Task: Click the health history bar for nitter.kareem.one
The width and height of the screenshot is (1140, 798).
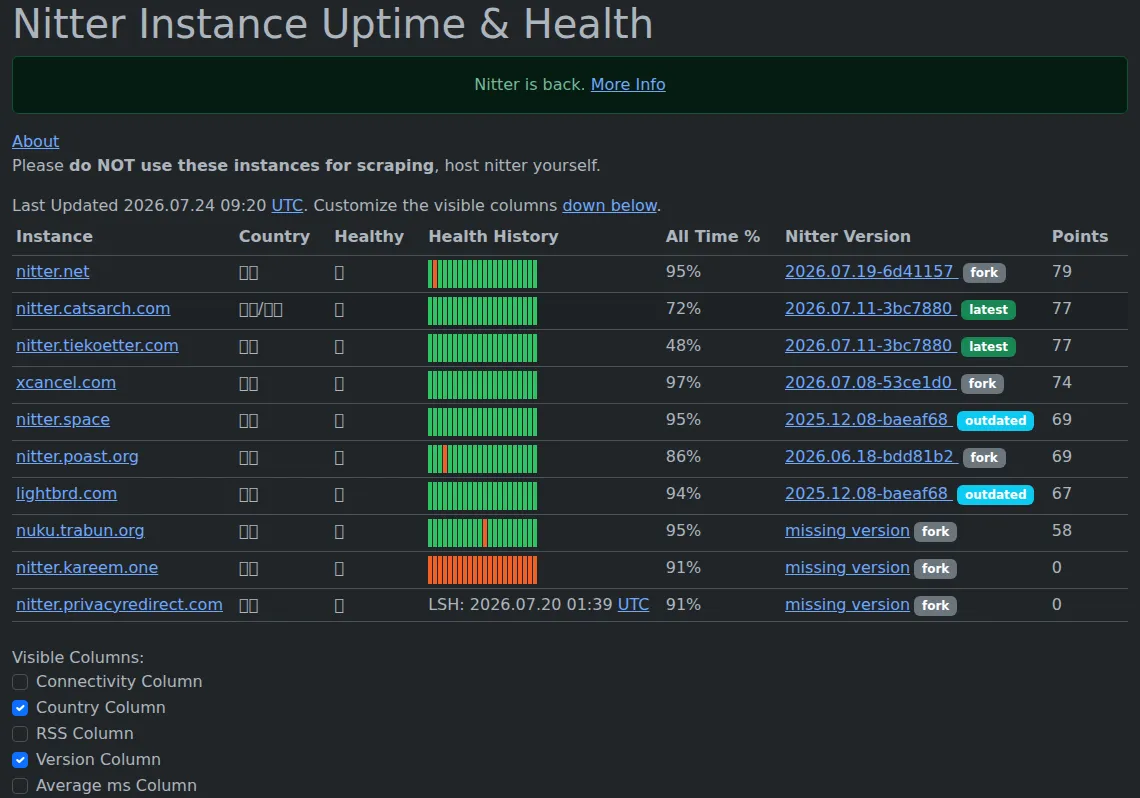Action: (483, 570)
